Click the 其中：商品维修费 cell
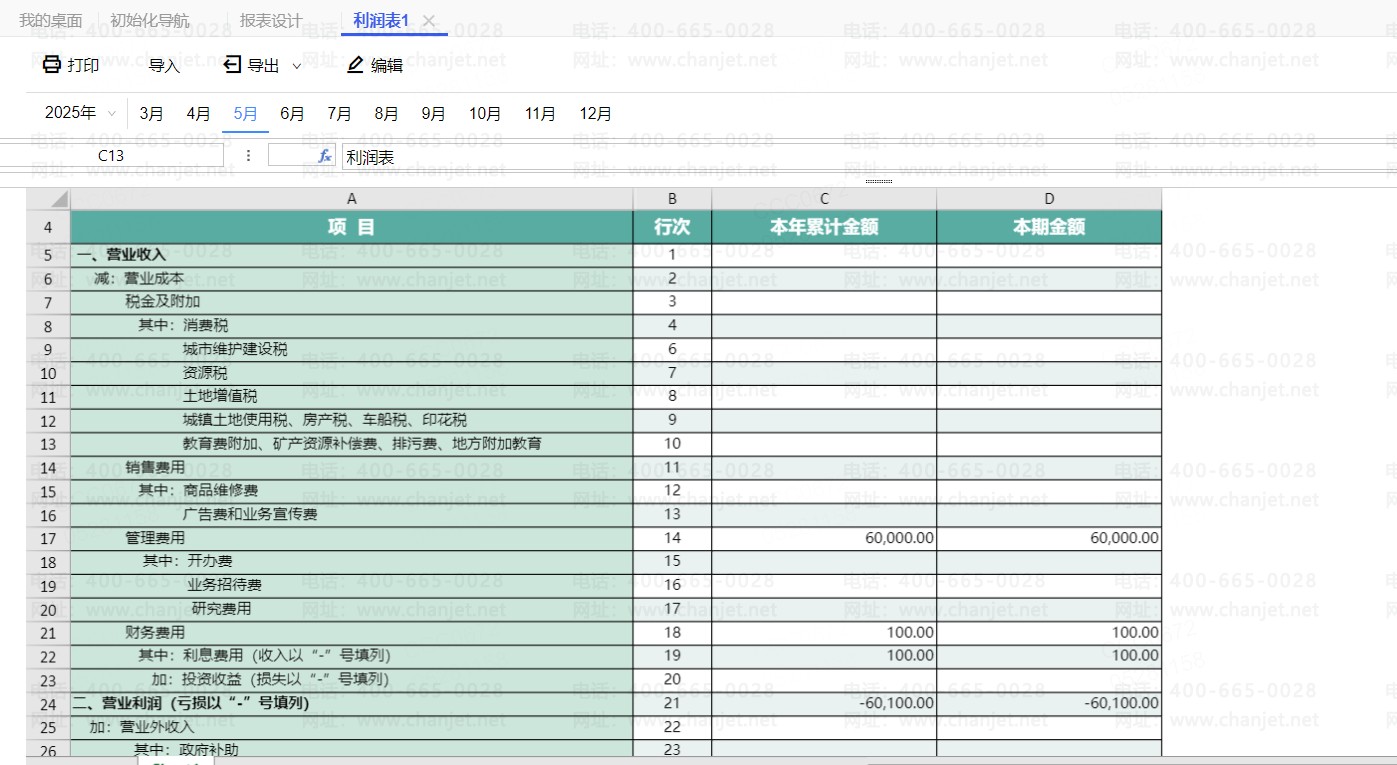 tap(352, 491)
